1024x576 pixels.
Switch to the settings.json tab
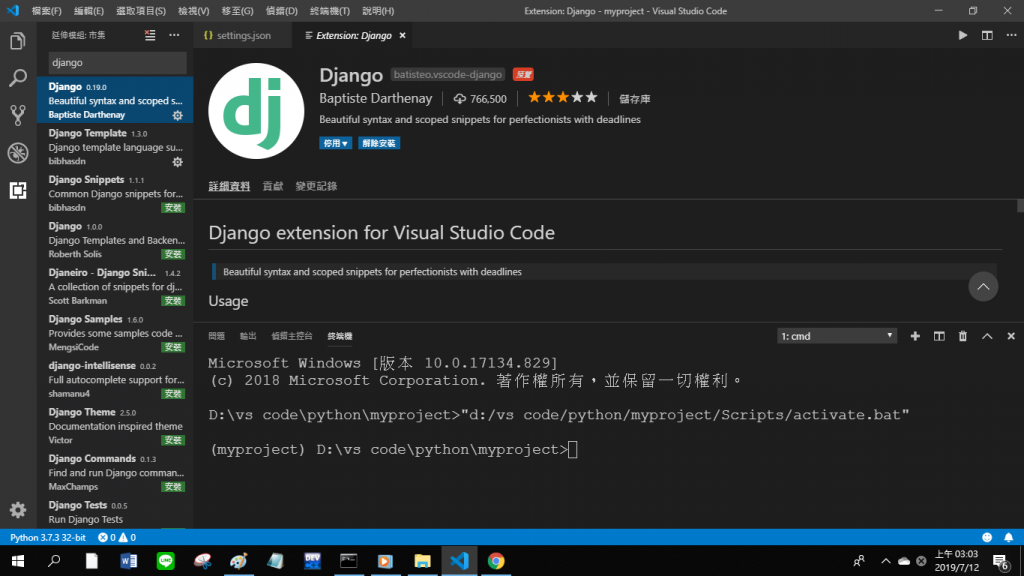point(243,35)
